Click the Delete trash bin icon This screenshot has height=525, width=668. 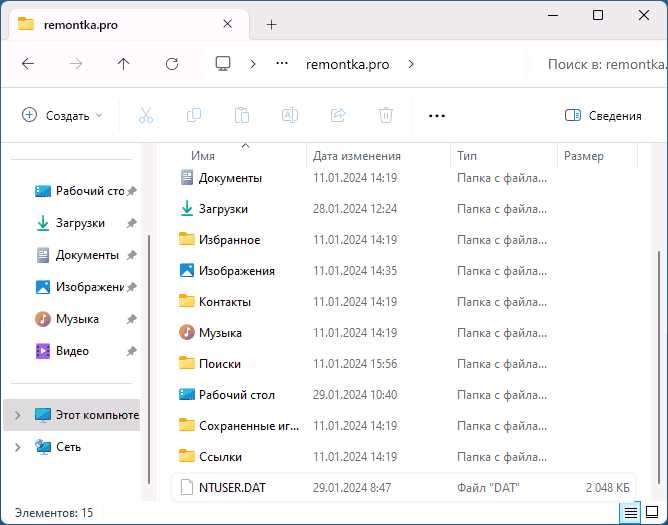386,115
